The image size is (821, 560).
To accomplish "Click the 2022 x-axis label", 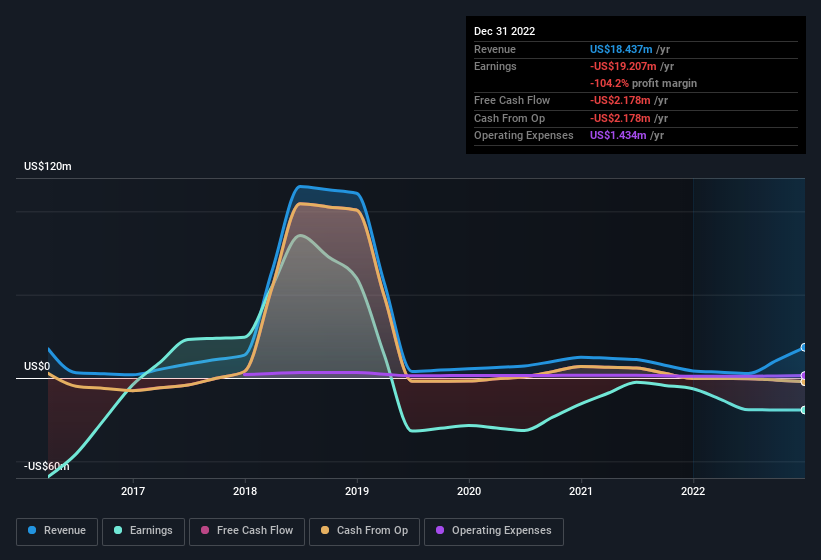I will (x=693, y=491).
